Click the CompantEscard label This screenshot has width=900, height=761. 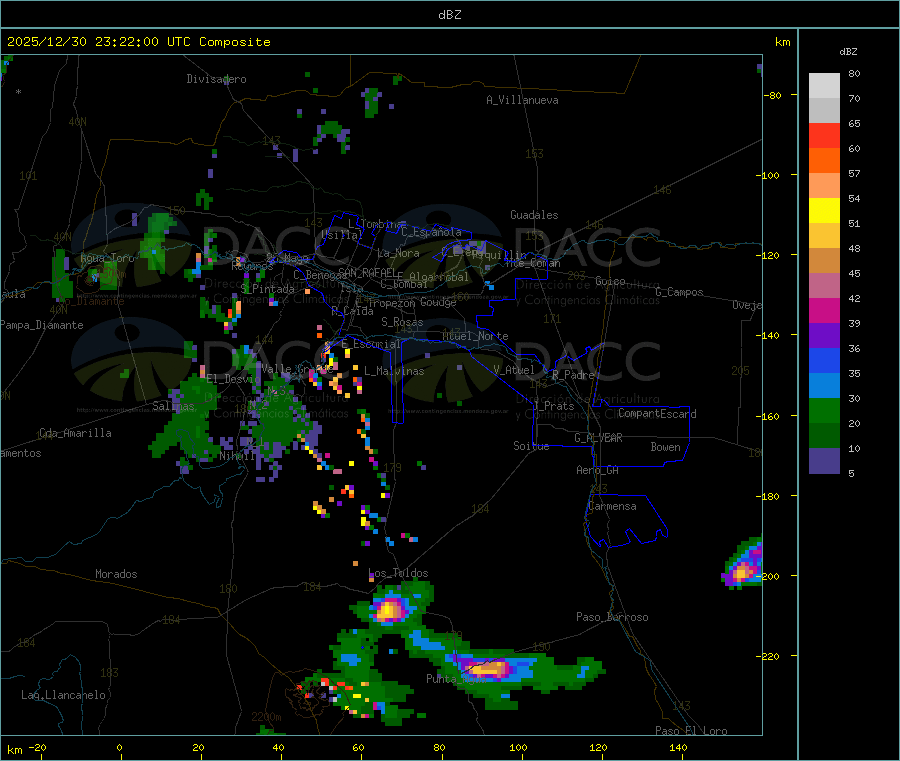click(x=657, y=414)
